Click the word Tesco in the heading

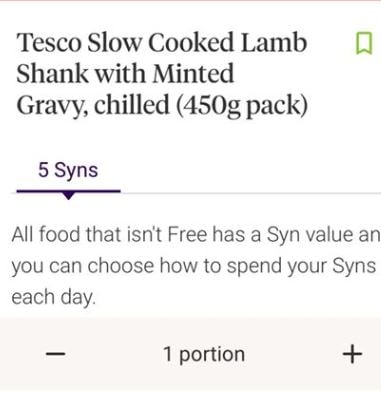click(49, 43)
